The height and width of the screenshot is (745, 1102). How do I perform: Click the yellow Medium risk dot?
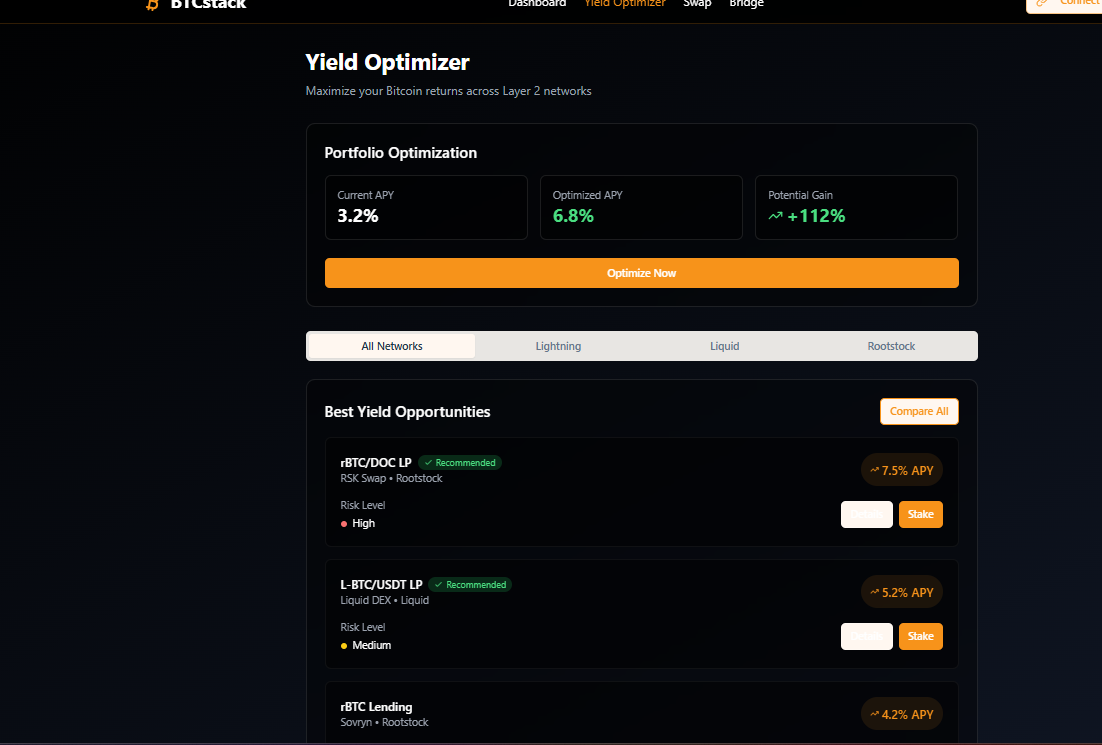point(344,646)
